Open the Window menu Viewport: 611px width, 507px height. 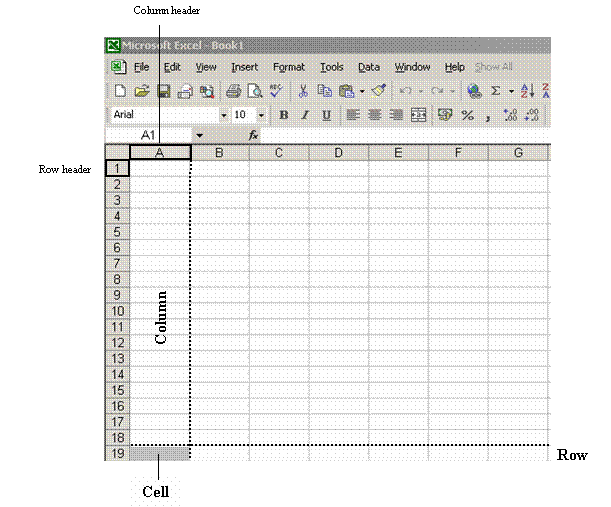(412, 67)
